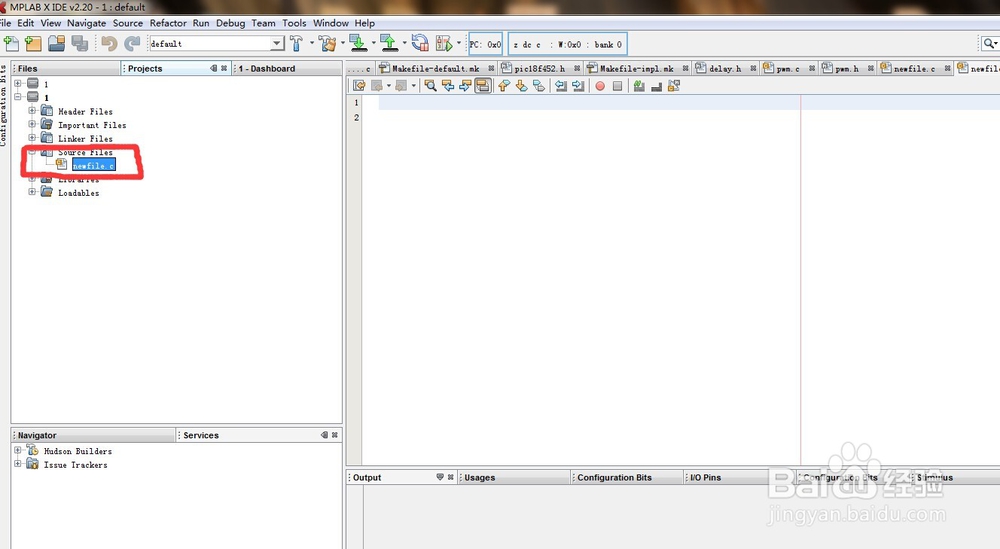Click the quick search magnifier icon
This screenshot has width=1000, height=549.
point(988,43)
